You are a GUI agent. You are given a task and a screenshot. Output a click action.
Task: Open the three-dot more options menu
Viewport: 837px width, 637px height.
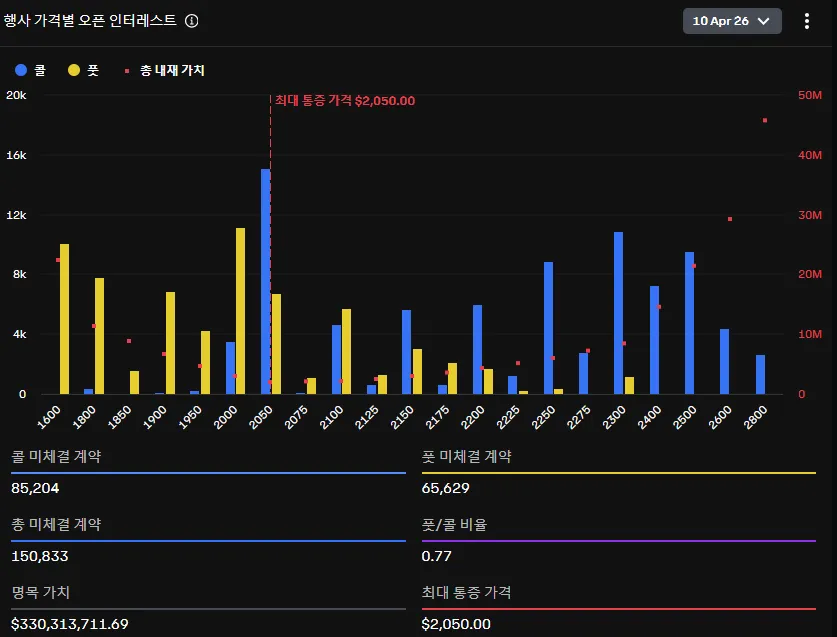coord(807,21)
